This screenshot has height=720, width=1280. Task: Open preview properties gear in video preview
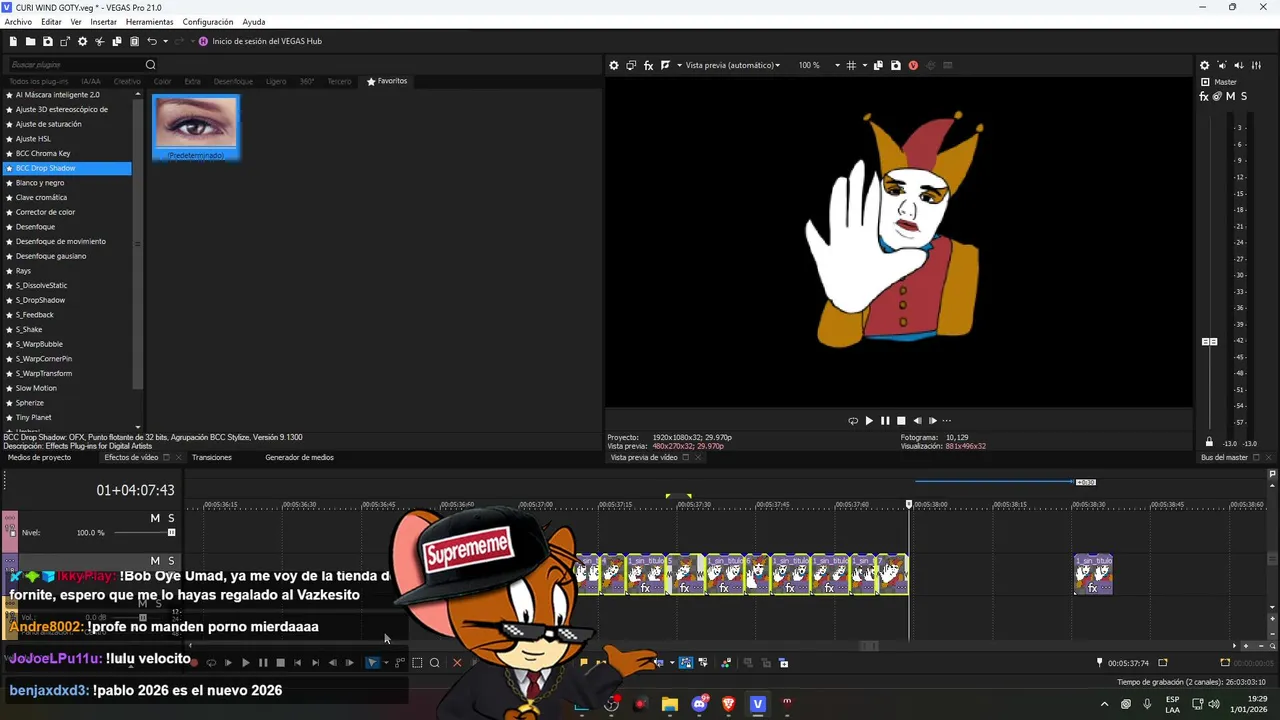(614, 65)
